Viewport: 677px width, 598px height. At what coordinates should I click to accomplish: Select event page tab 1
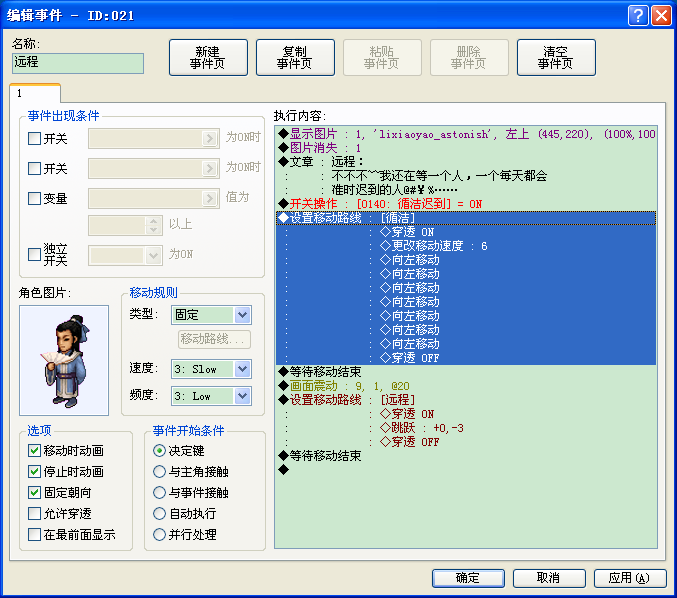(35, 93)
